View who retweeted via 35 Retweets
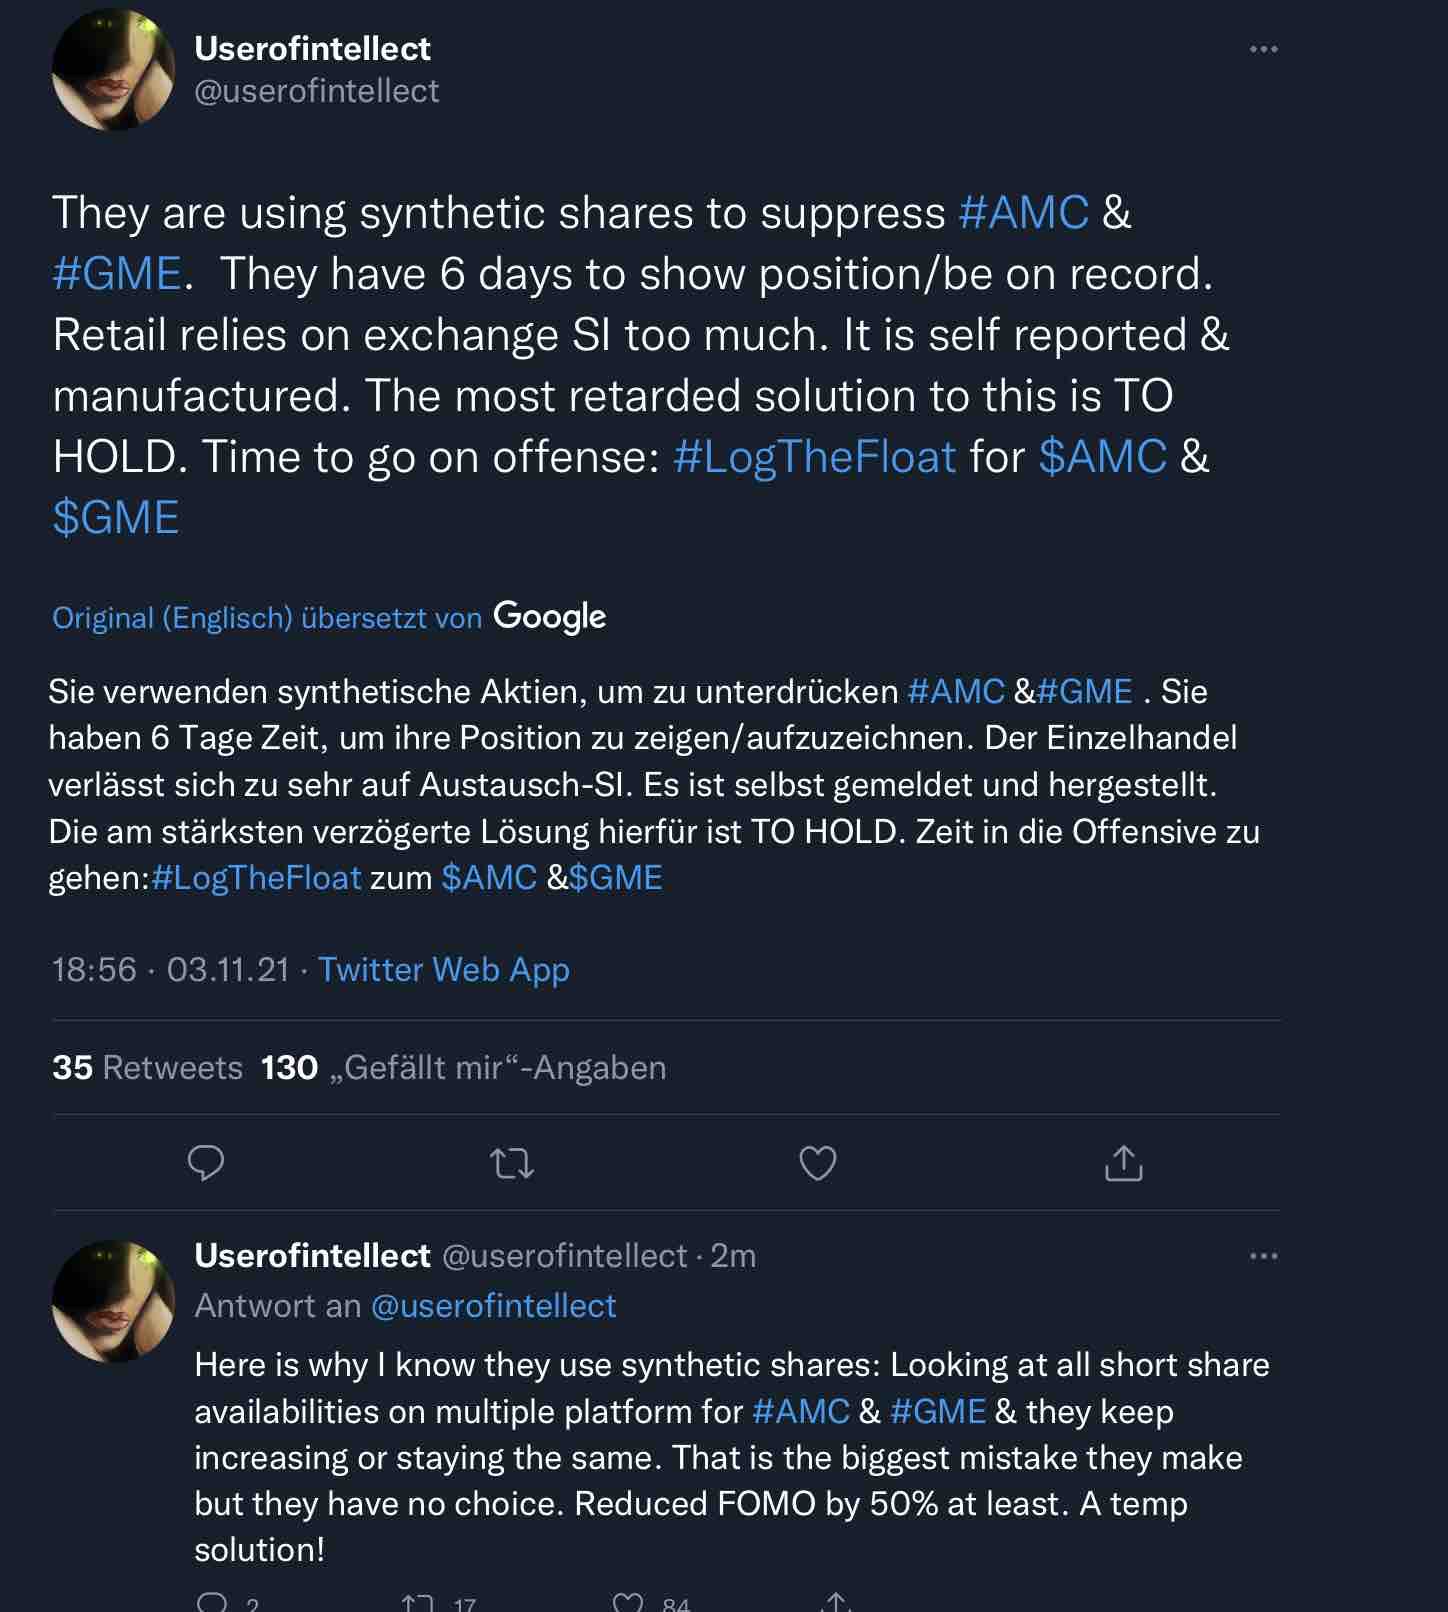Screen dimensions: 1448x1612 click(146, 1068)
